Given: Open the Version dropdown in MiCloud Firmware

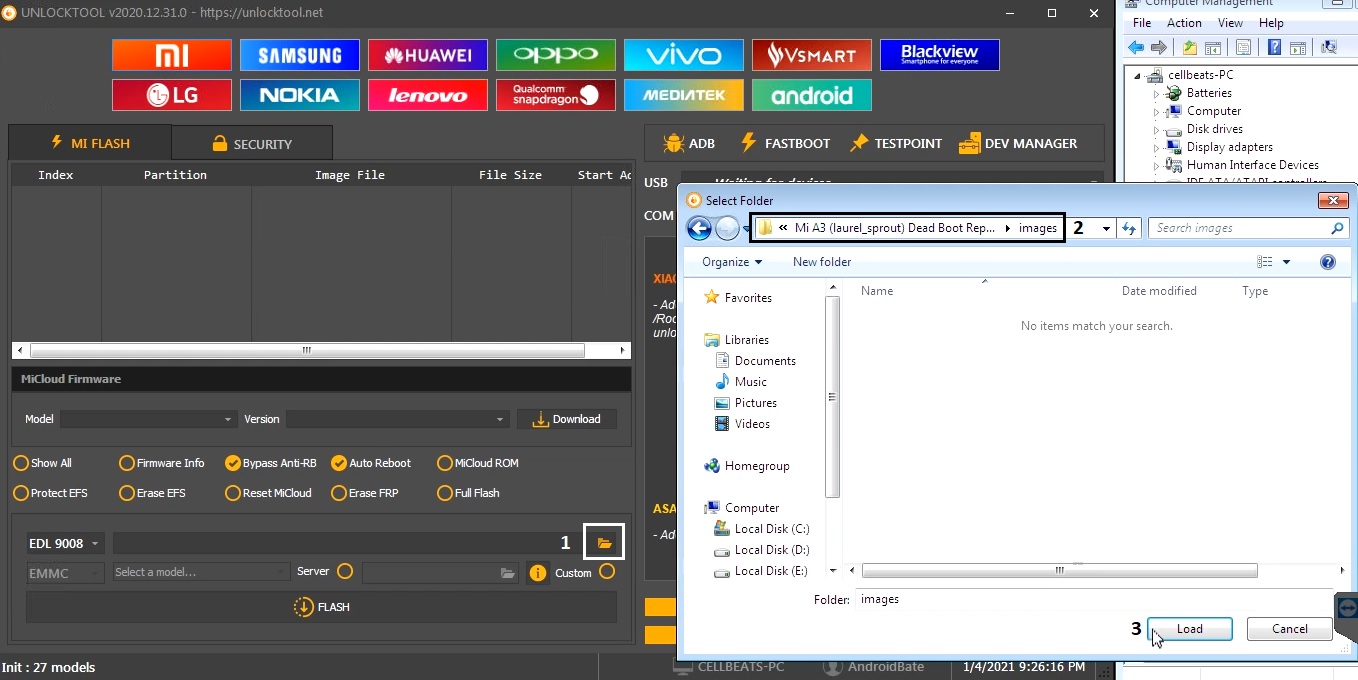Looking at the screenshot, I should pyautogui.click(x=398, y=419).
